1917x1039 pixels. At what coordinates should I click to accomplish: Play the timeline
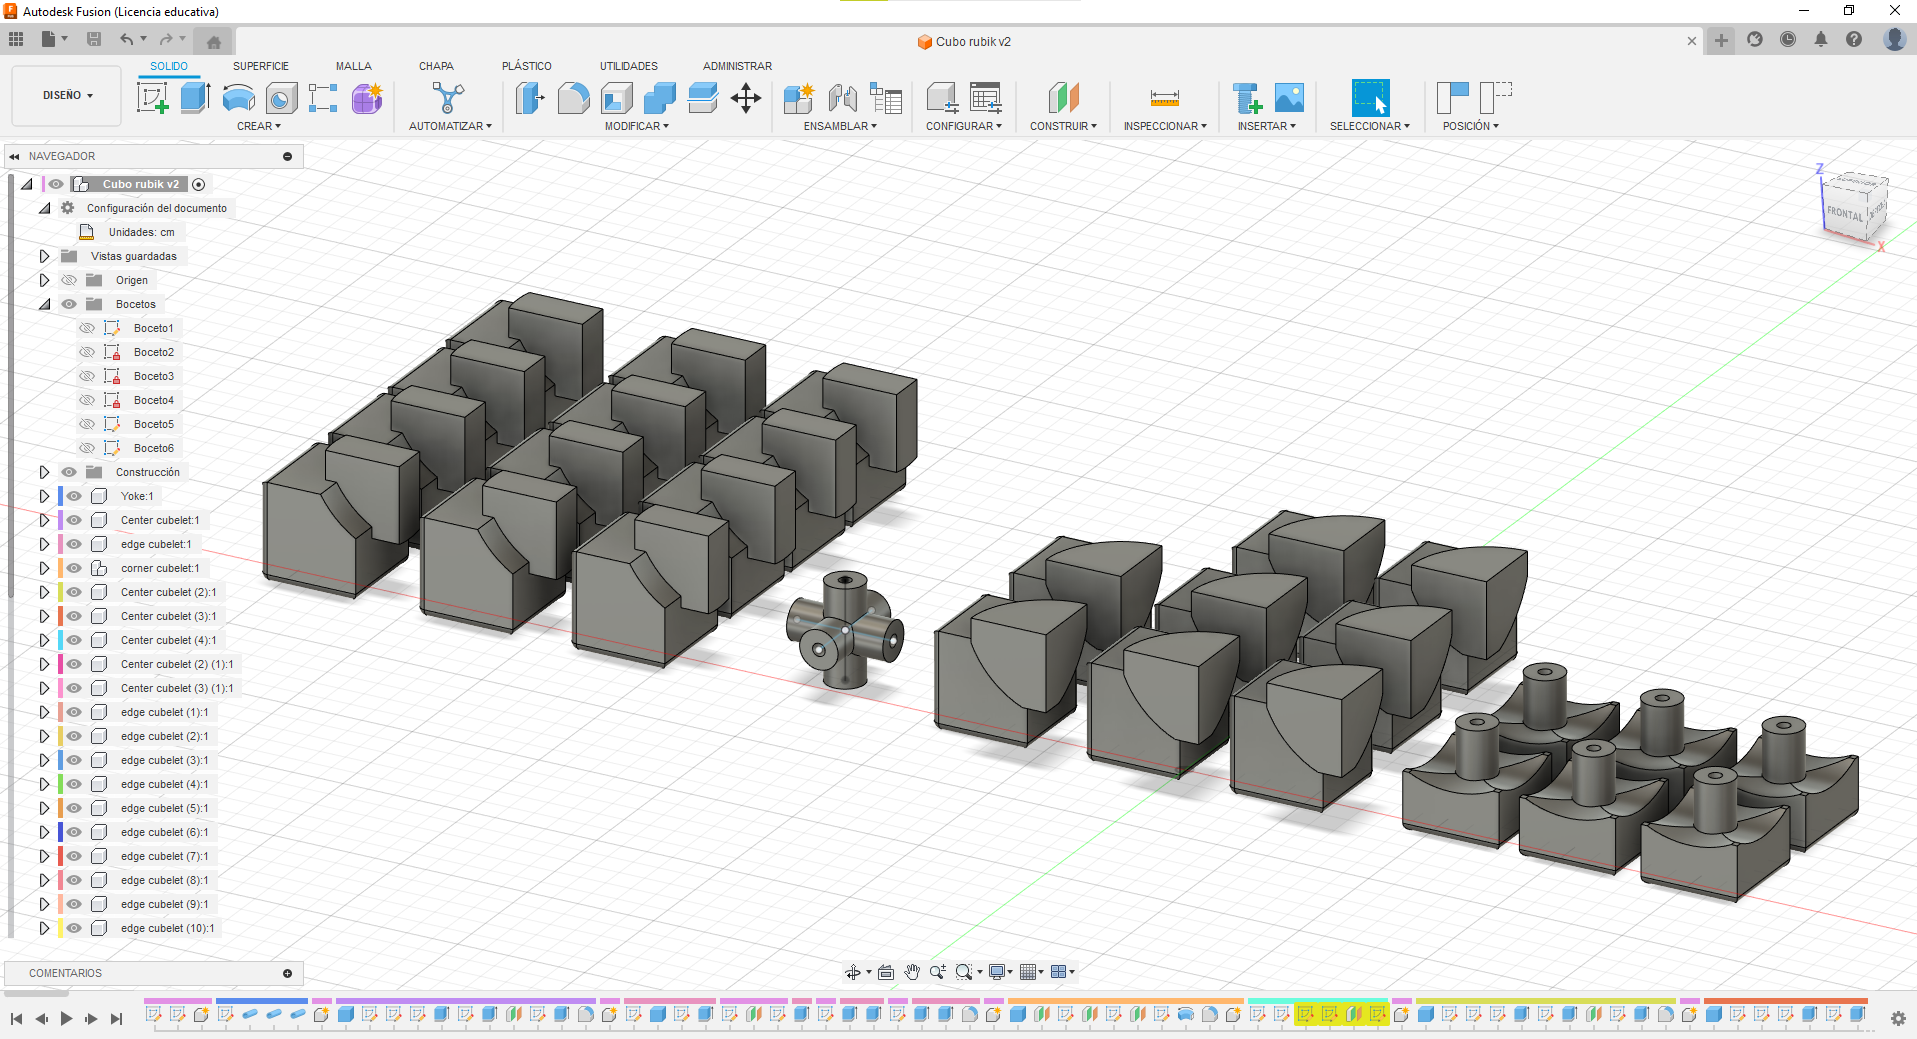[x=66, y=1019]
